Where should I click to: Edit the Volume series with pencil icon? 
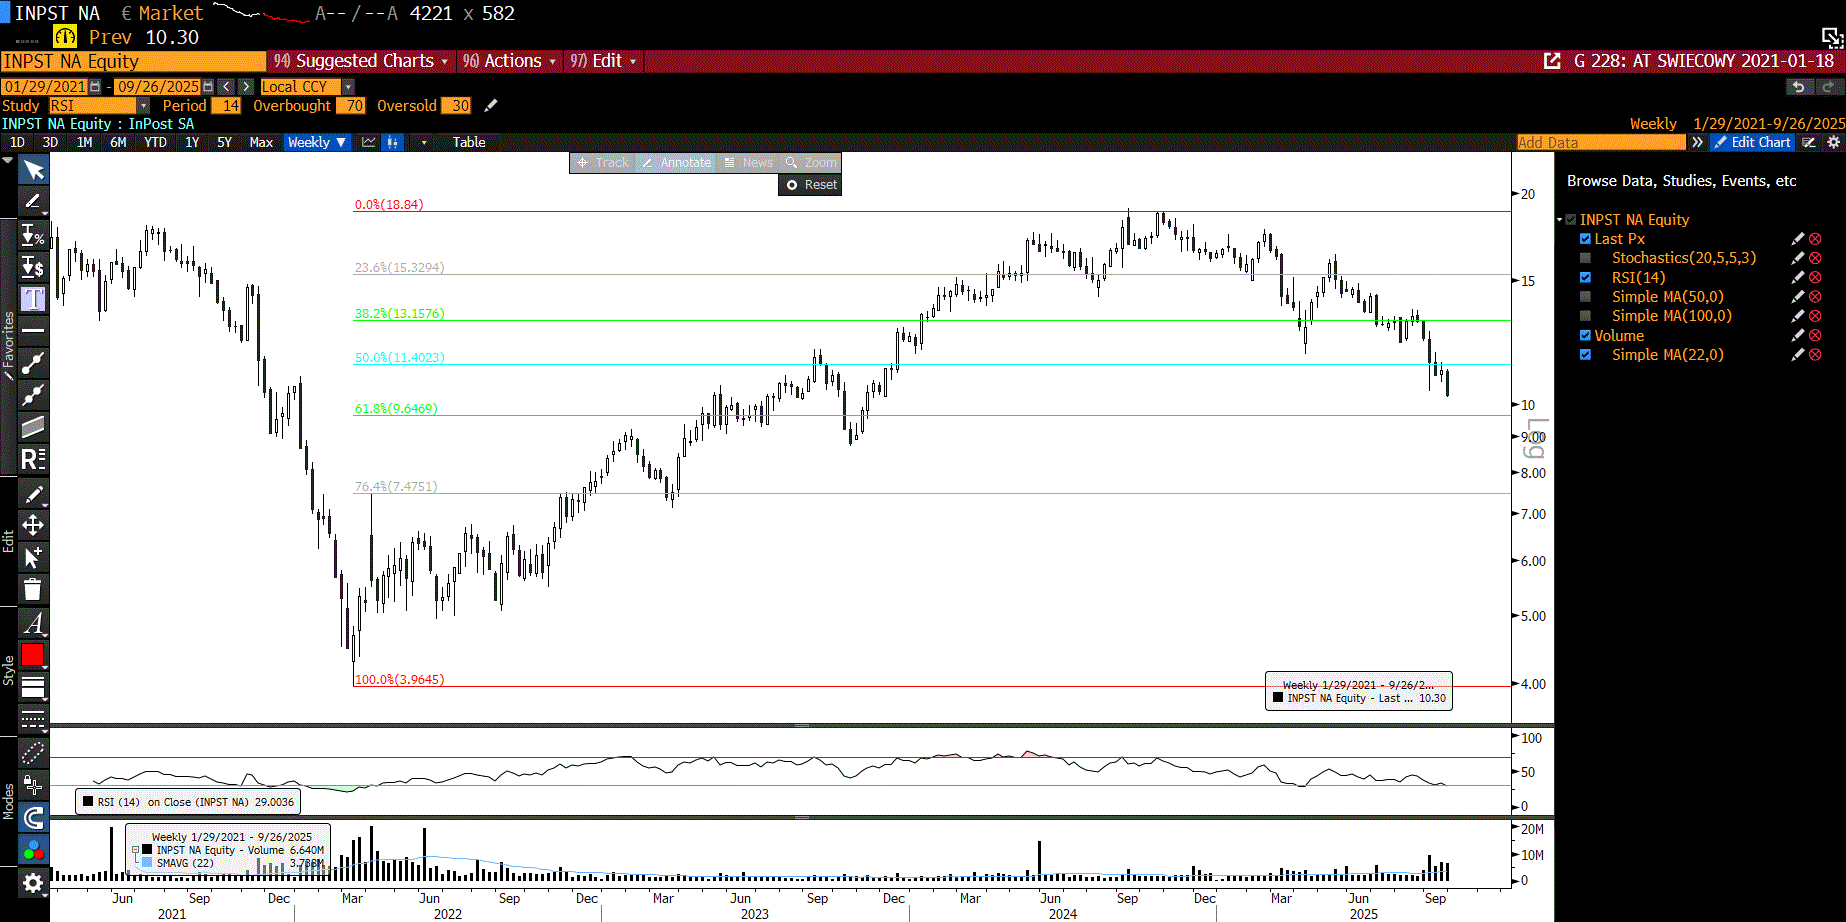(1797, 336)
